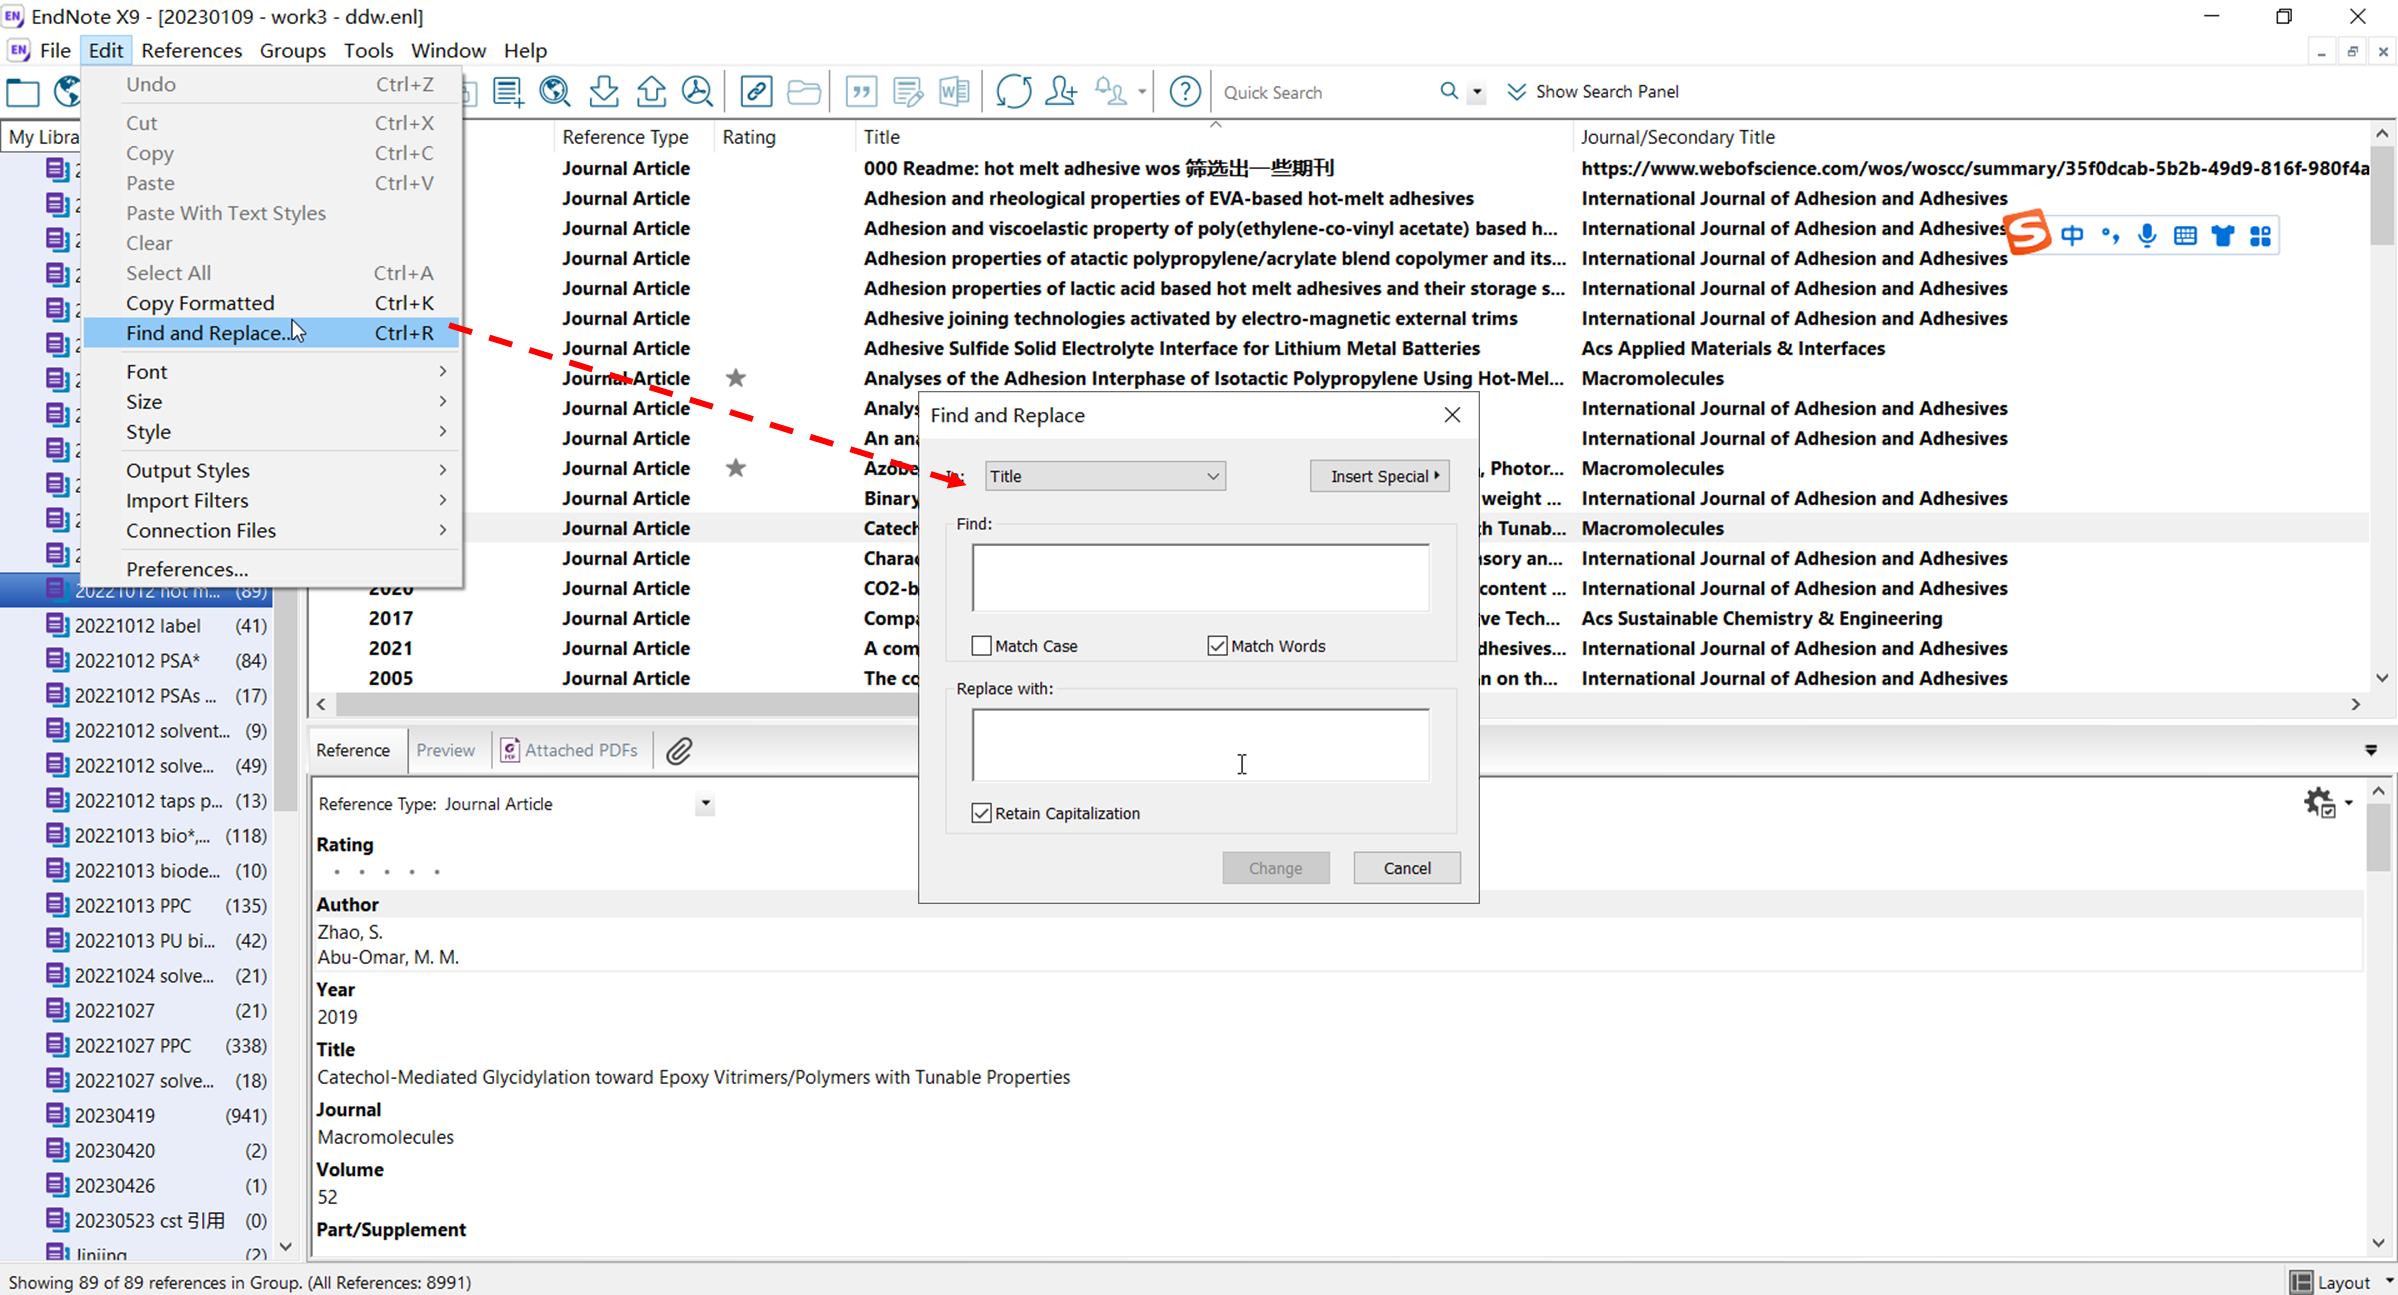
Task: Select the 20230419 group with 941 references
Action: (x=157, y=1116)
